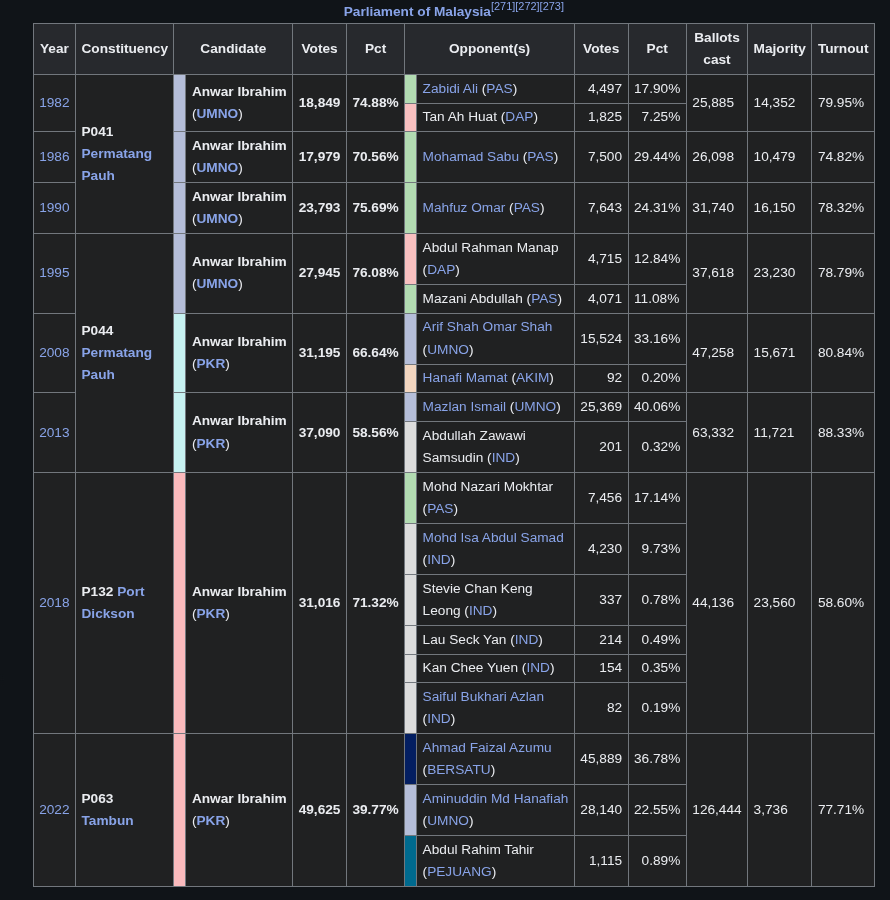Select the Constituency column header

125,49
